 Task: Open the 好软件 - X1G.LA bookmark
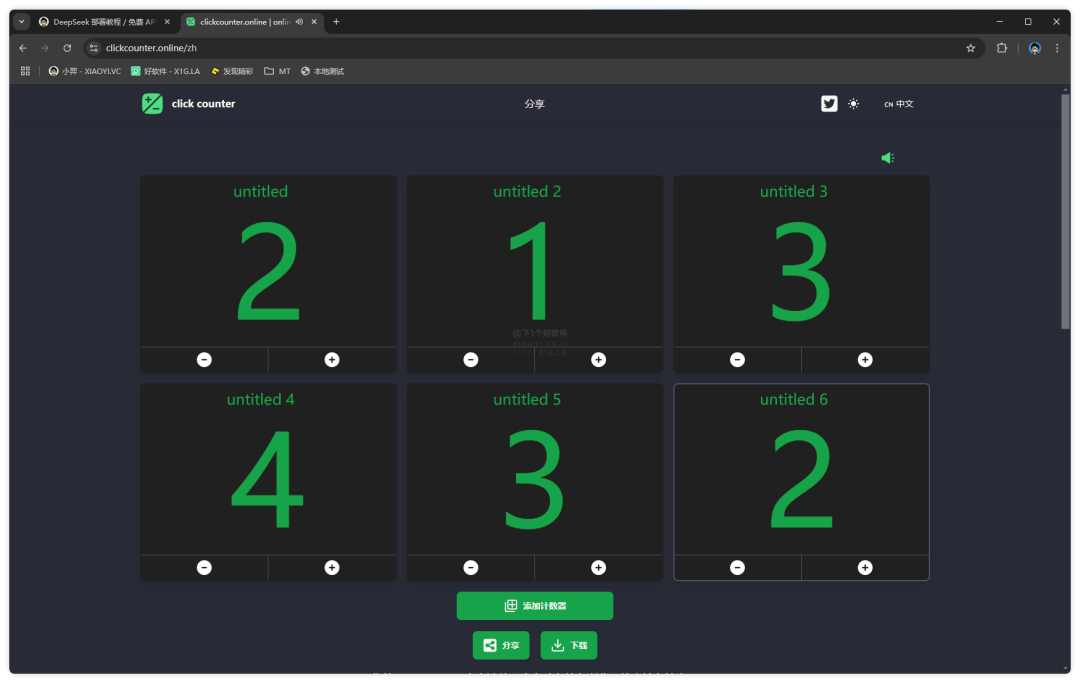pyautogui.click(x=166, y=71)
